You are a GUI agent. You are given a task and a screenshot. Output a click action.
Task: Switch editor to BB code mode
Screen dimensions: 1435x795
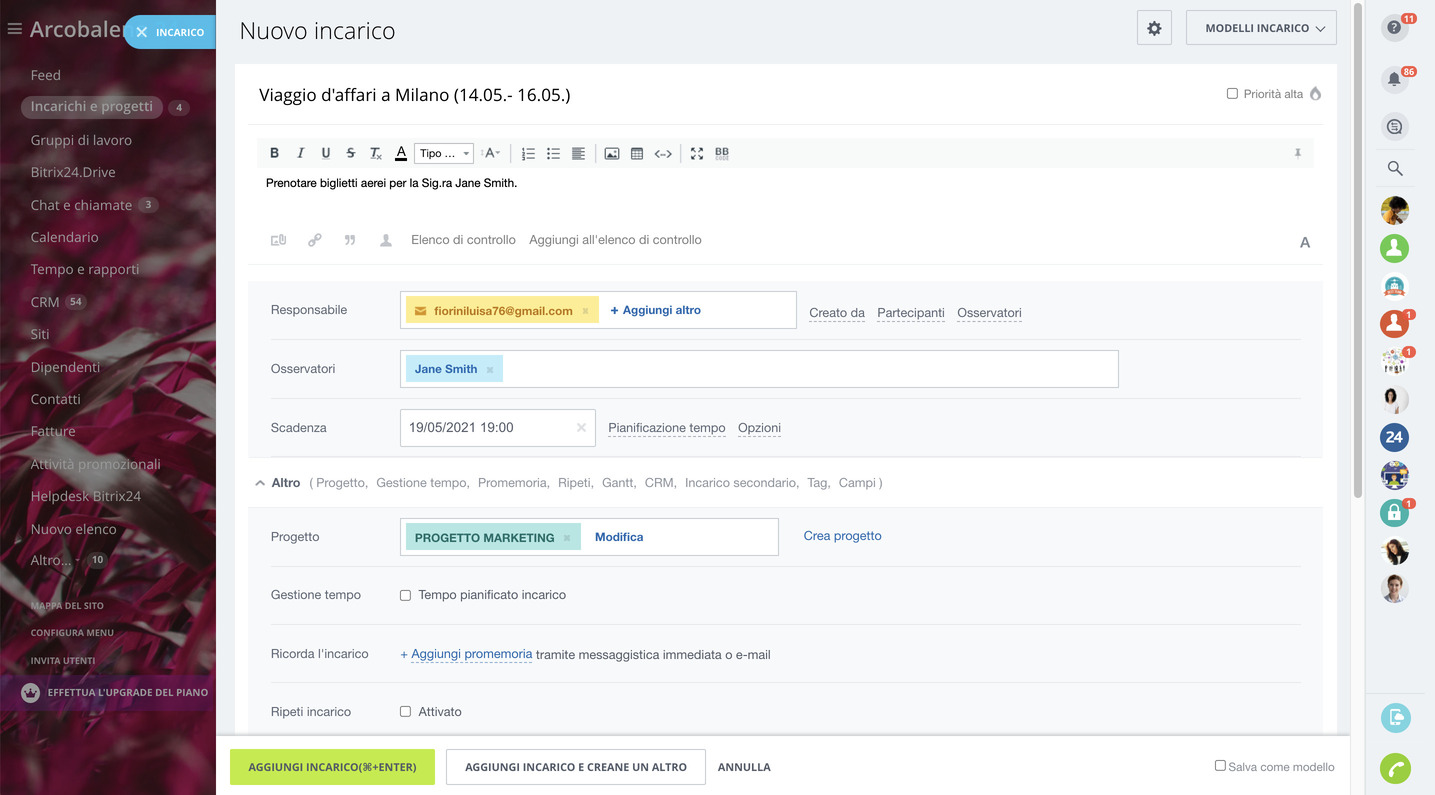[722, 153]
